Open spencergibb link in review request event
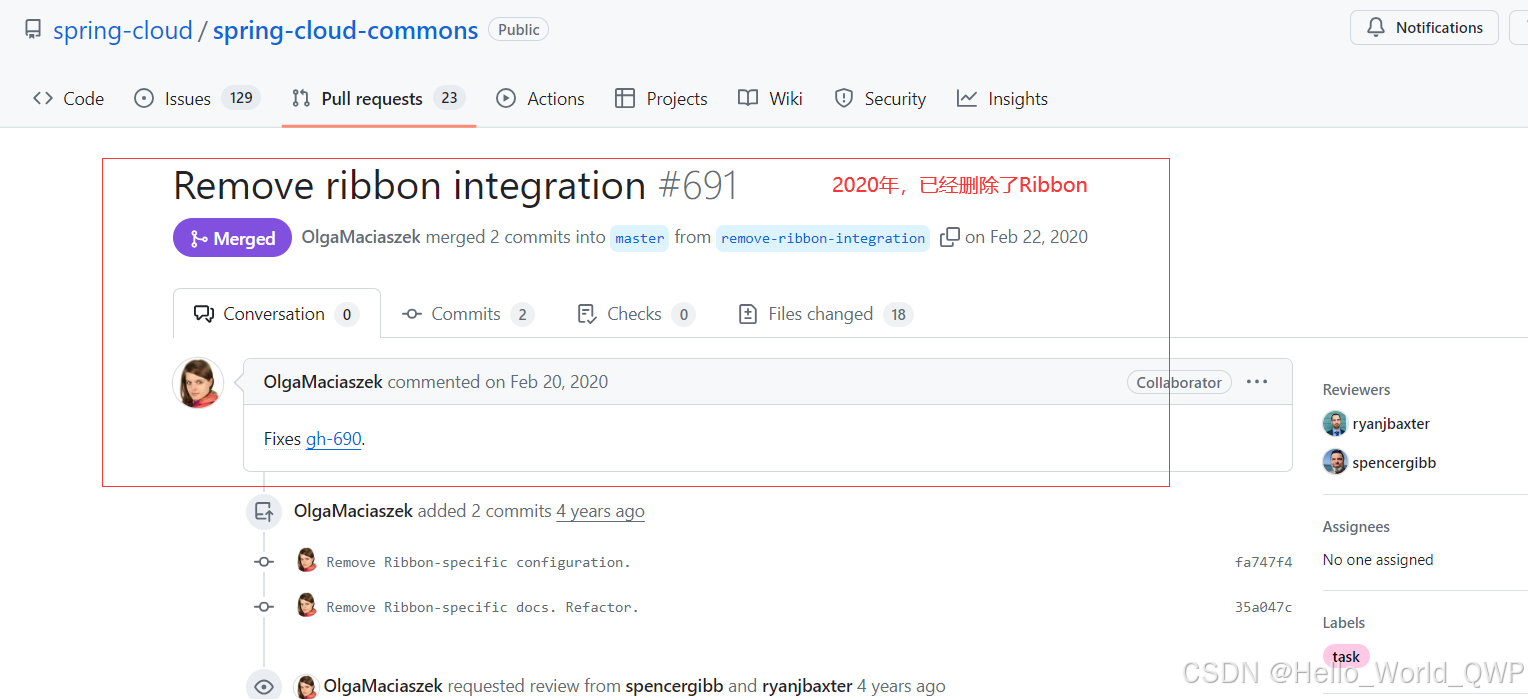The width and height of the screenshot is (1528, 699). coord(674,686)
